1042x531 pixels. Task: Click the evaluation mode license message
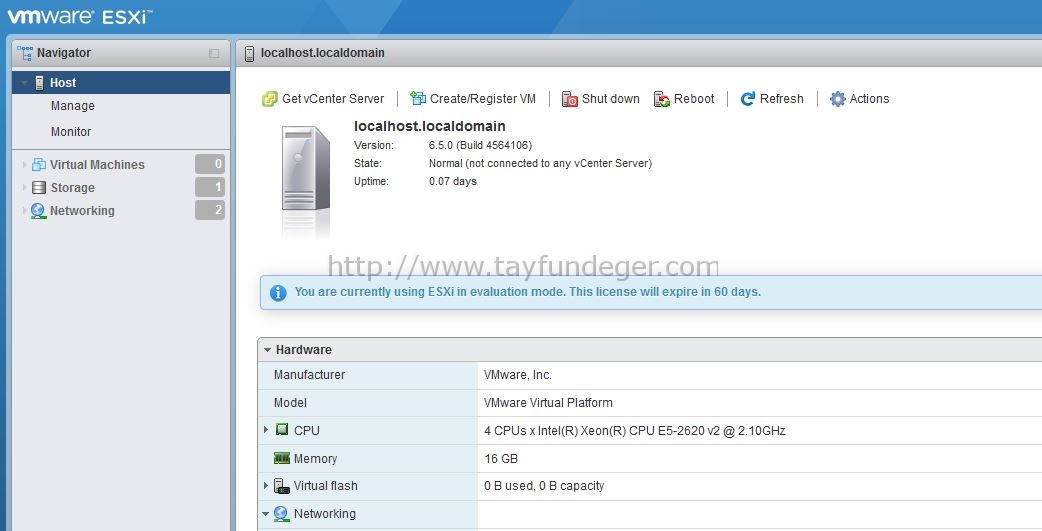click(528, 292)
